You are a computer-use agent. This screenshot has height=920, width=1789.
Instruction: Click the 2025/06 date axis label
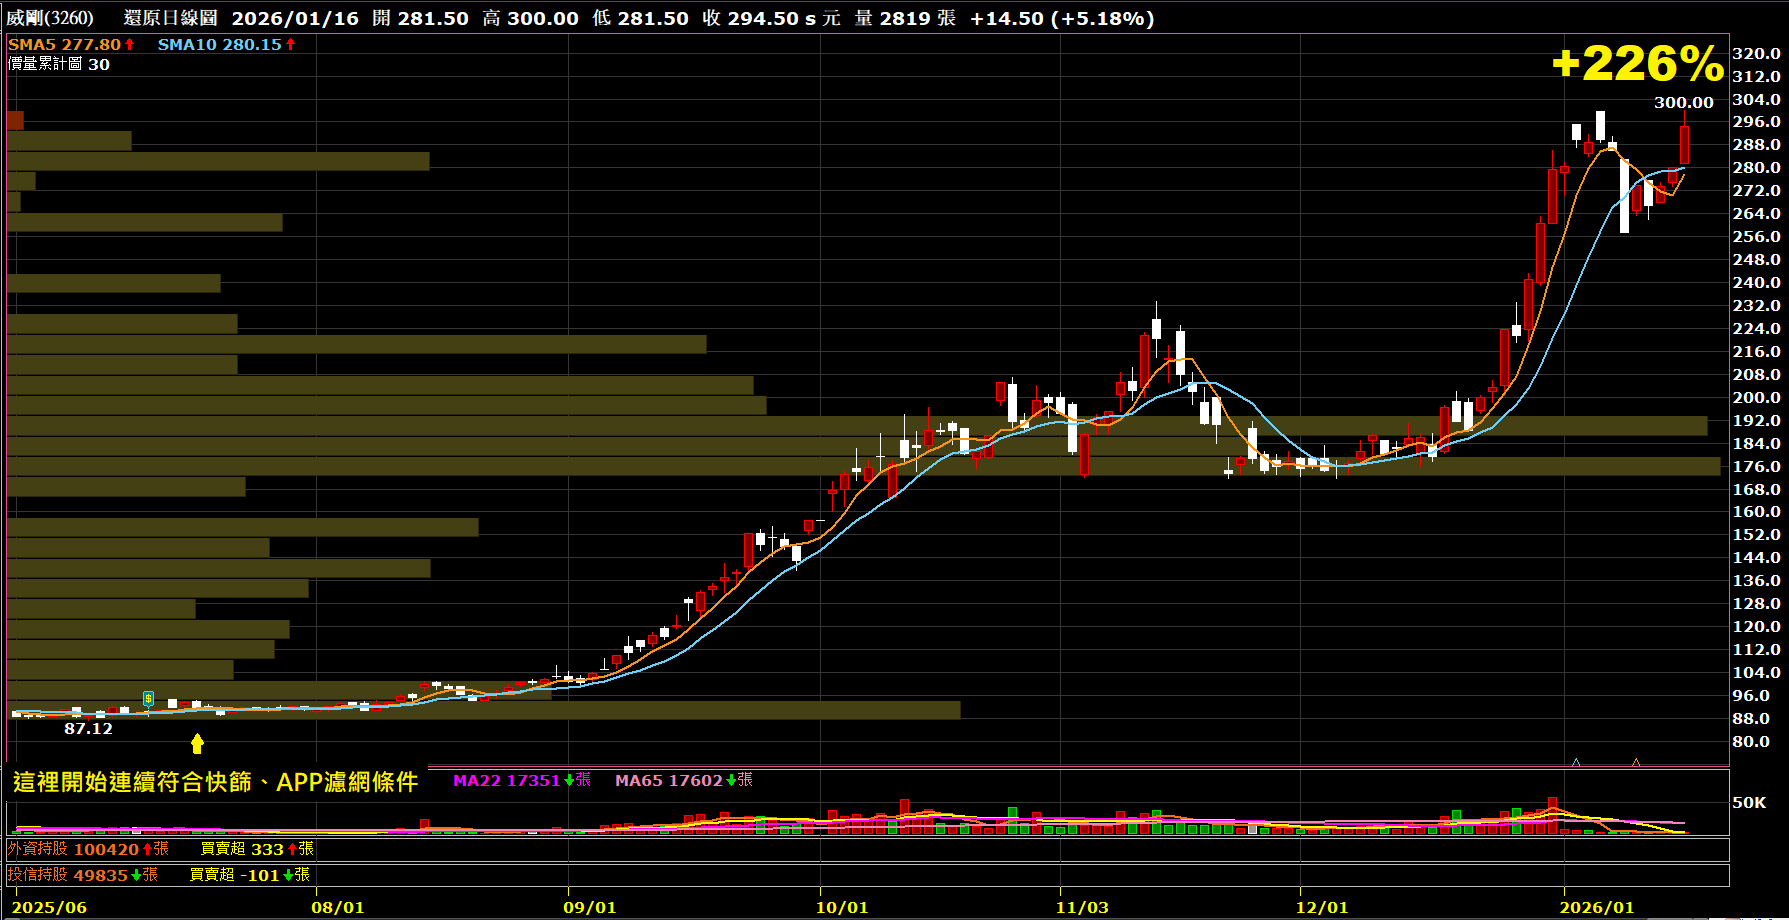49,907
